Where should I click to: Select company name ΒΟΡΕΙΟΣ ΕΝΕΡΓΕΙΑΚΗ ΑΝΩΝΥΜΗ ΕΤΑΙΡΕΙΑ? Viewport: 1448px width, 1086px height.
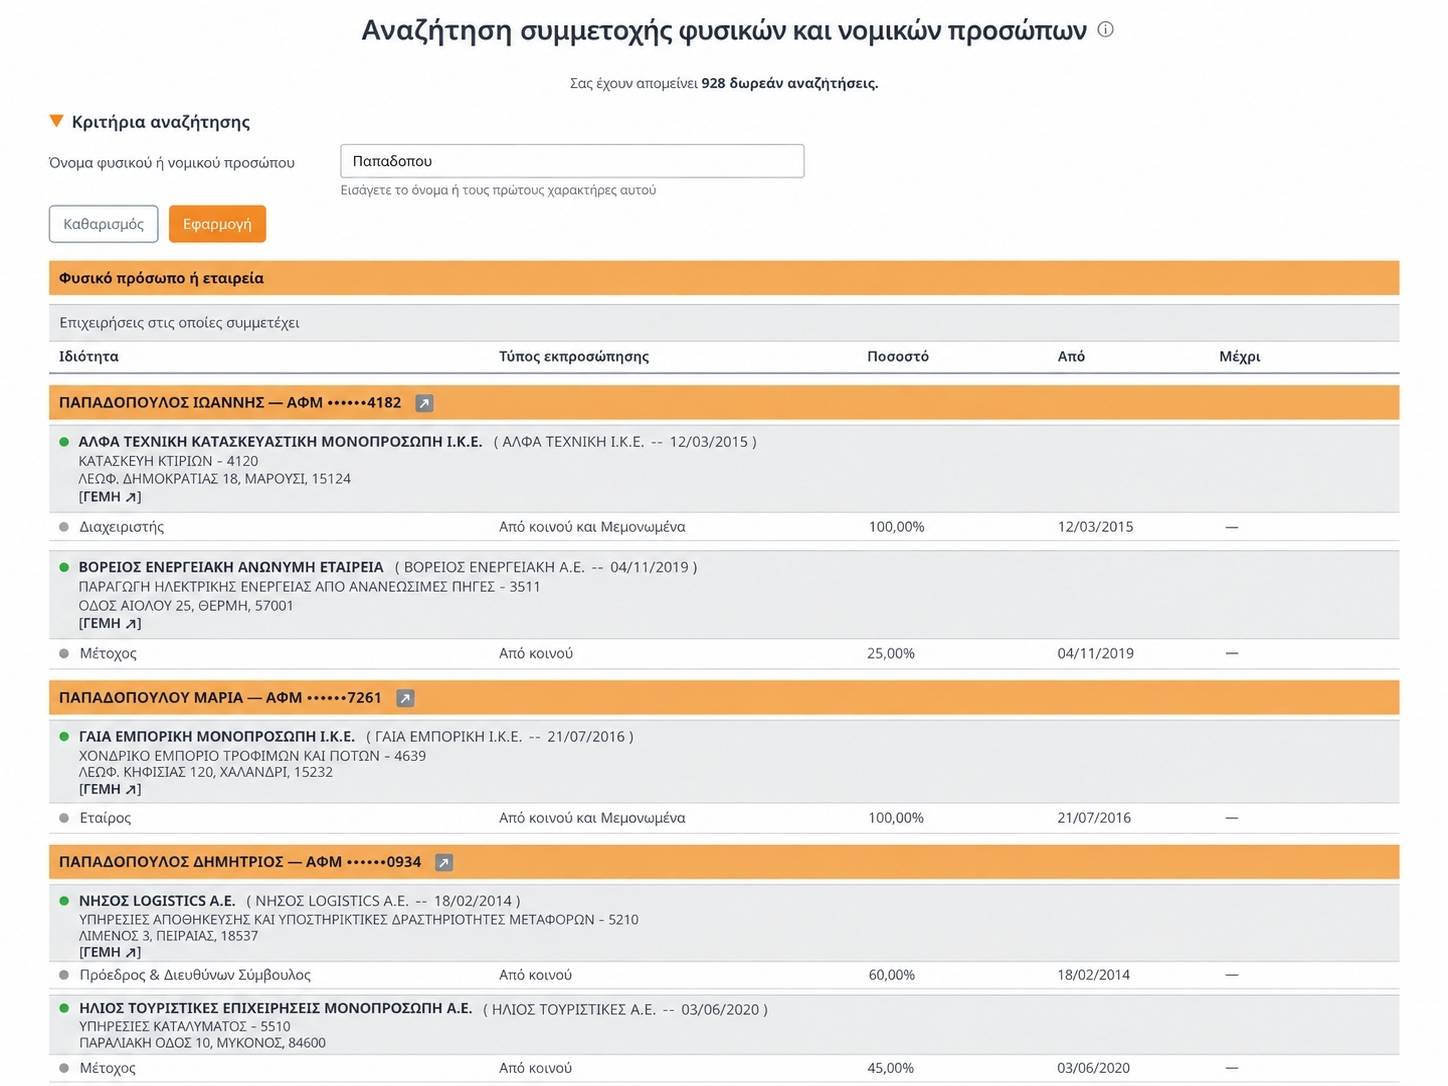(231, 567)
